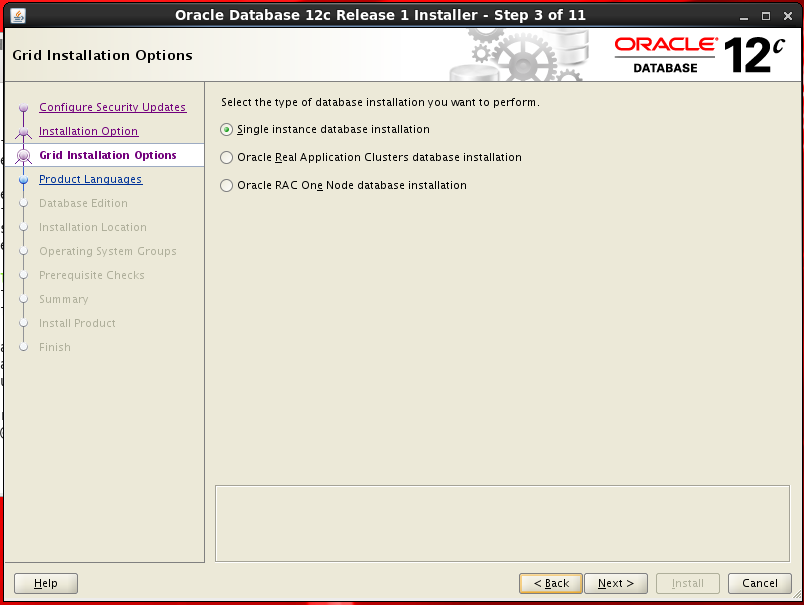Click the Configure Security Updates step bullet

(x=24, y=108)
